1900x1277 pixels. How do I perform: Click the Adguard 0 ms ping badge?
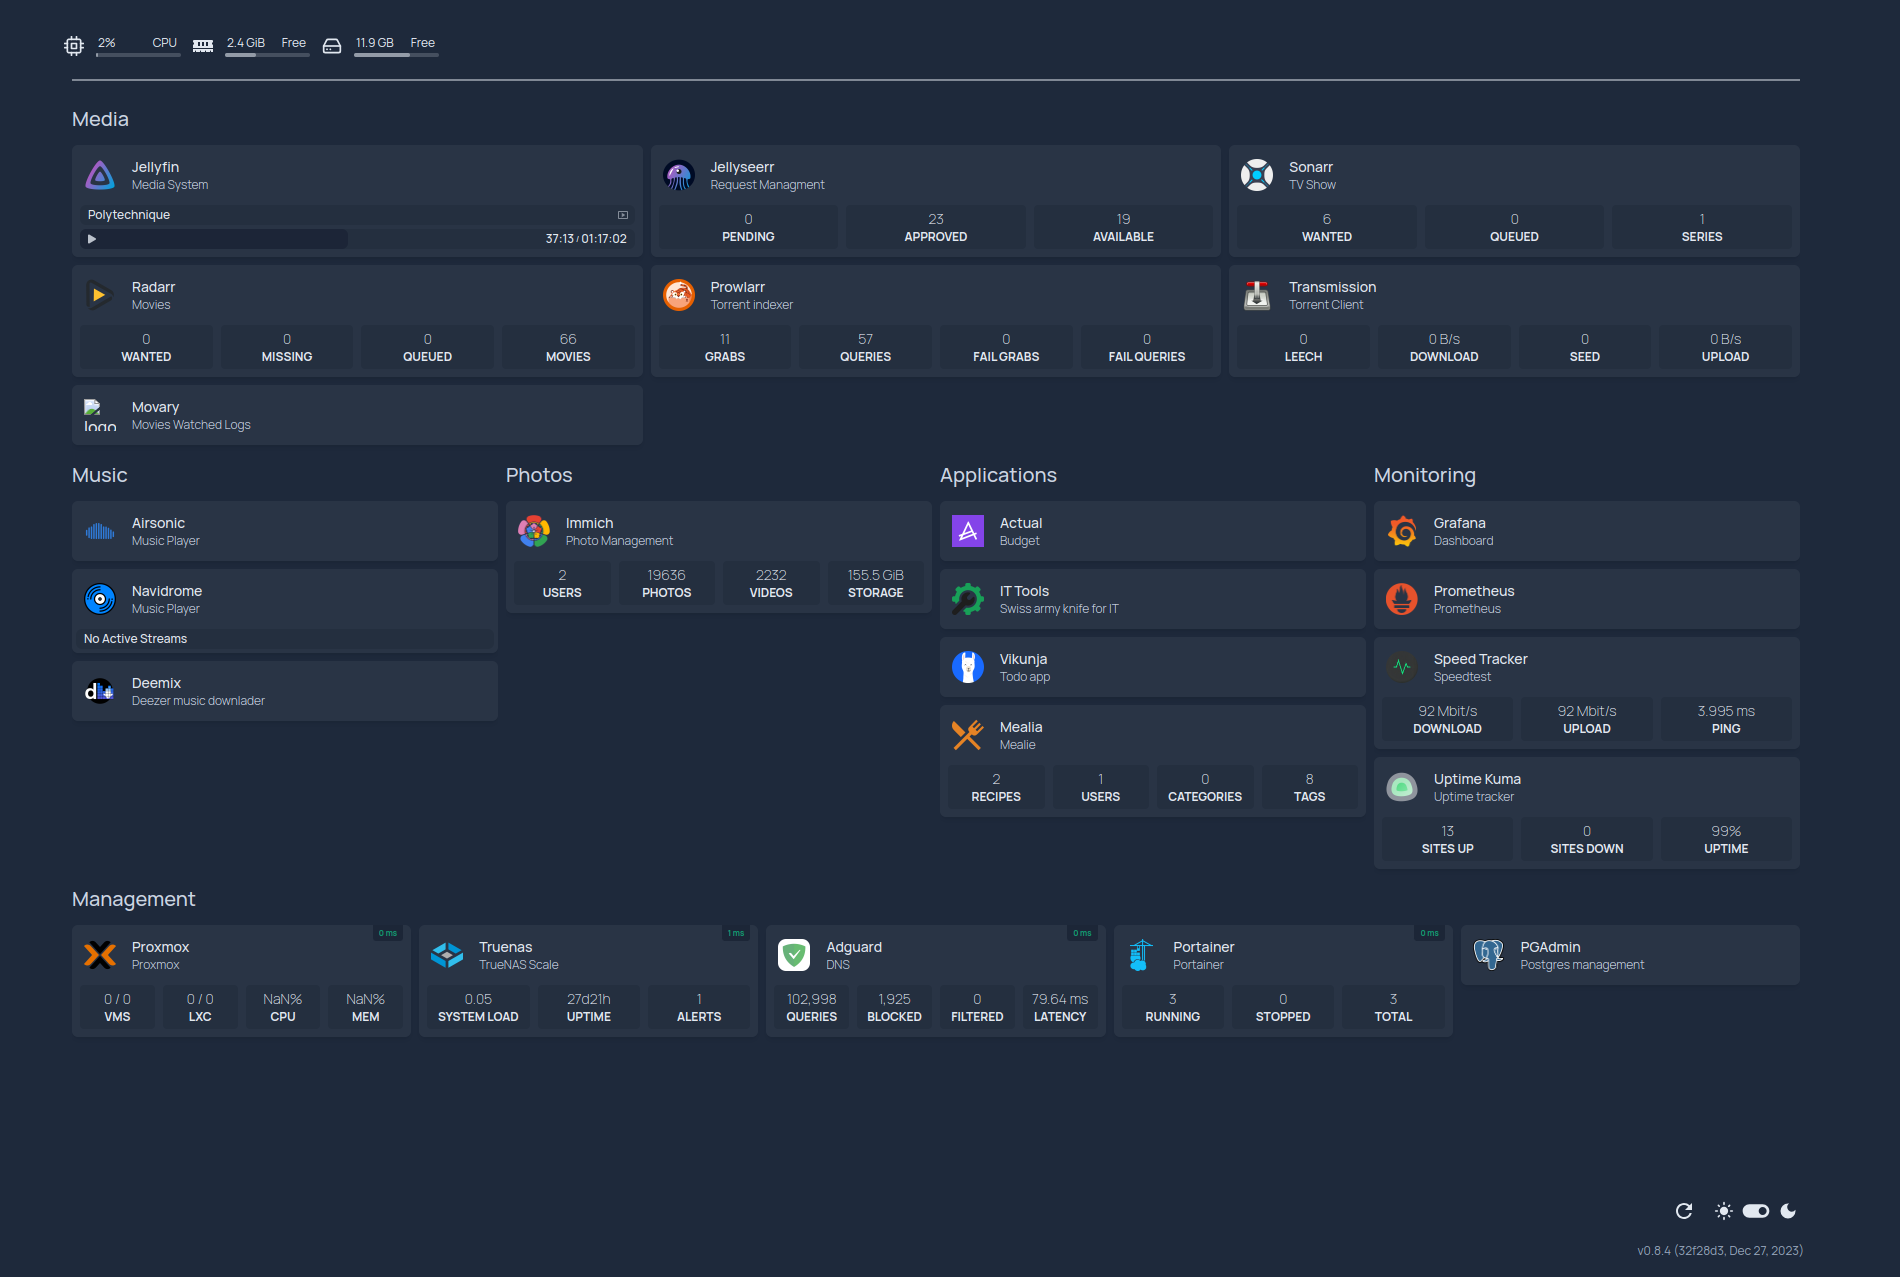pos(1082,933)
